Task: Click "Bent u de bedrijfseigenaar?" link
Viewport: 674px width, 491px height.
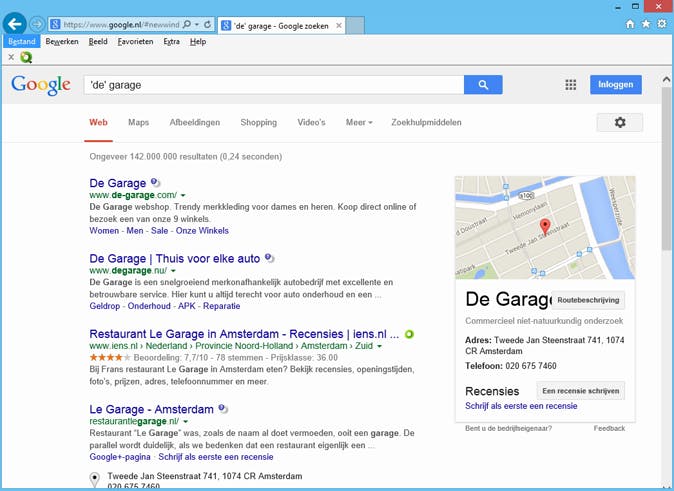Action: point(509,428)
